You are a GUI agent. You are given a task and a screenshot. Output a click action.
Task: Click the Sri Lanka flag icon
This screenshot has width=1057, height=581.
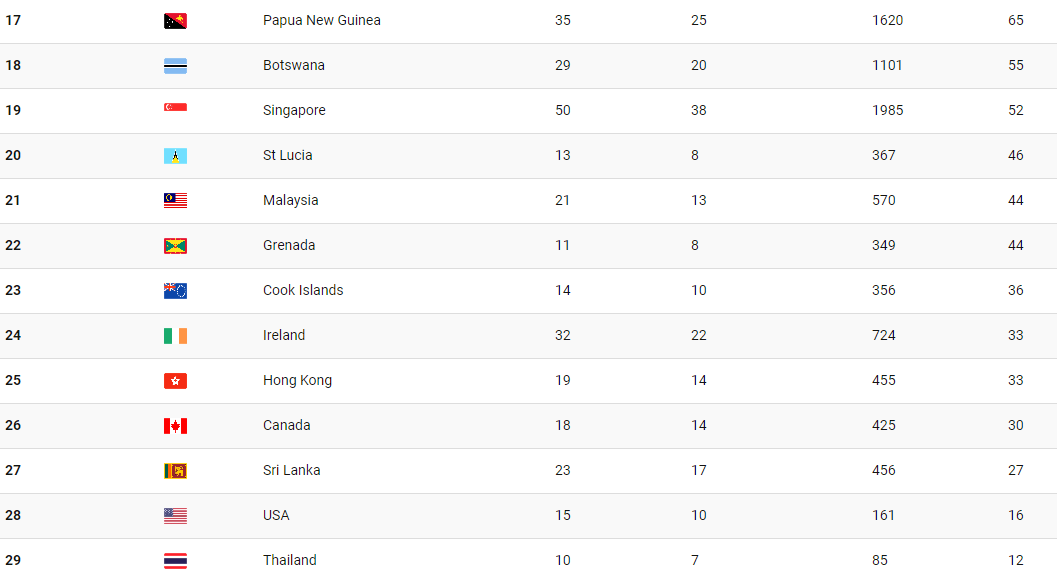pyautogui.click(x=175, y=471)
